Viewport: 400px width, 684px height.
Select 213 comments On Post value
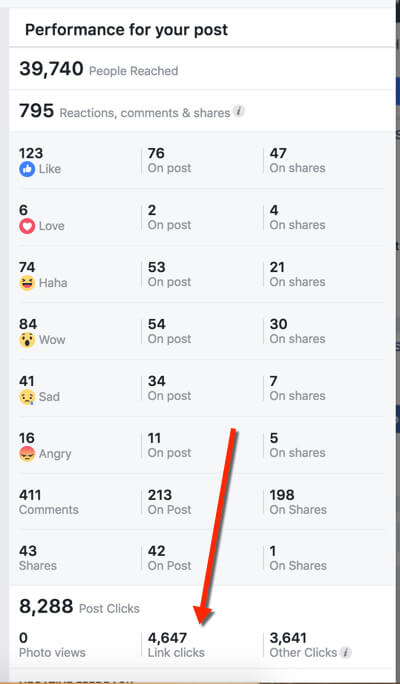coord(160,495)
